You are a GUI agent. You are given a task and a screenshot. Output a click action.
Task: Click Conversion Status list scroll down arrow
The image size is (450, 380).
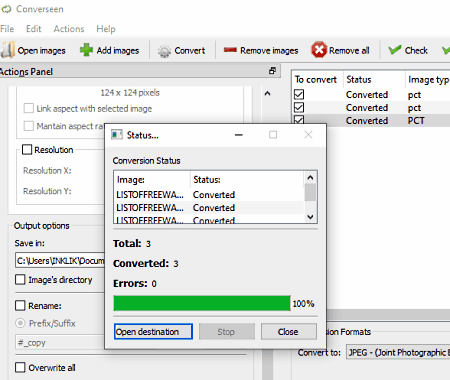click(310, 217)
